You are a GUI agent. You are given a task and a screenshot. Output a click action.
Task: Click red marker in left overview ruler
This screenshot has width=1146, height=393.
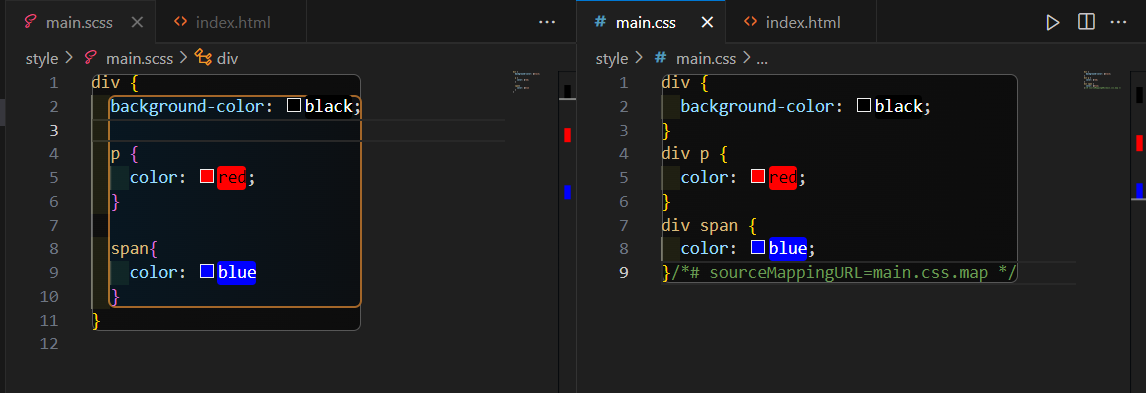(x=567, y=135)
